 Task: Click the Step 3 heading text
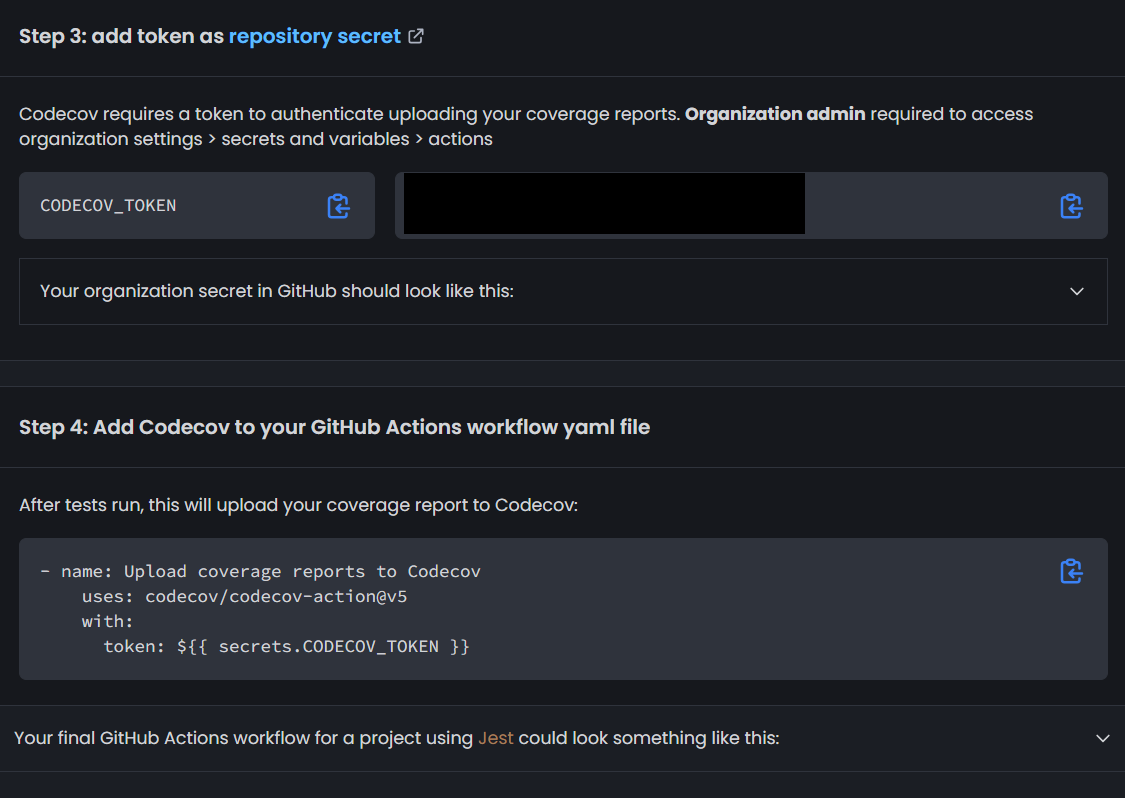click(x=122, y=36)
